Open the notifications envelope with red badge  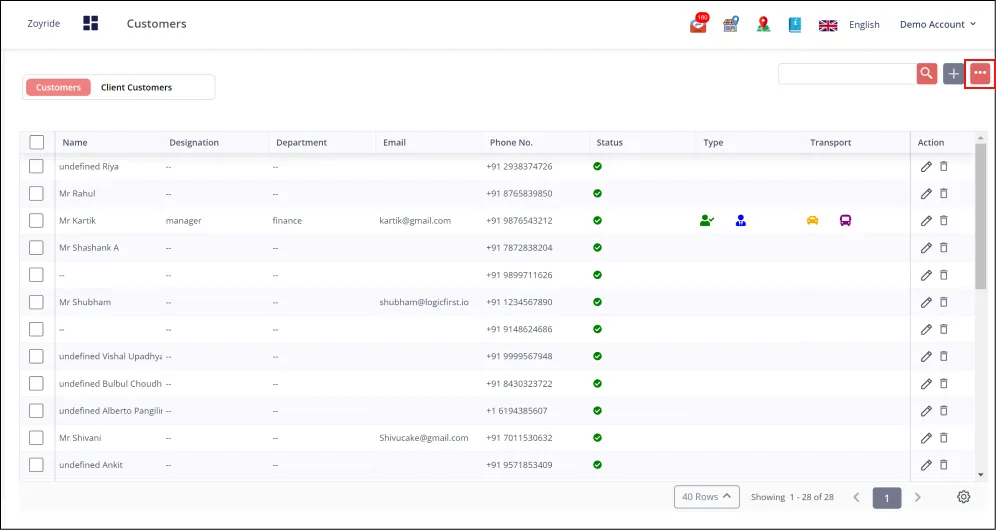pos(699,24)
